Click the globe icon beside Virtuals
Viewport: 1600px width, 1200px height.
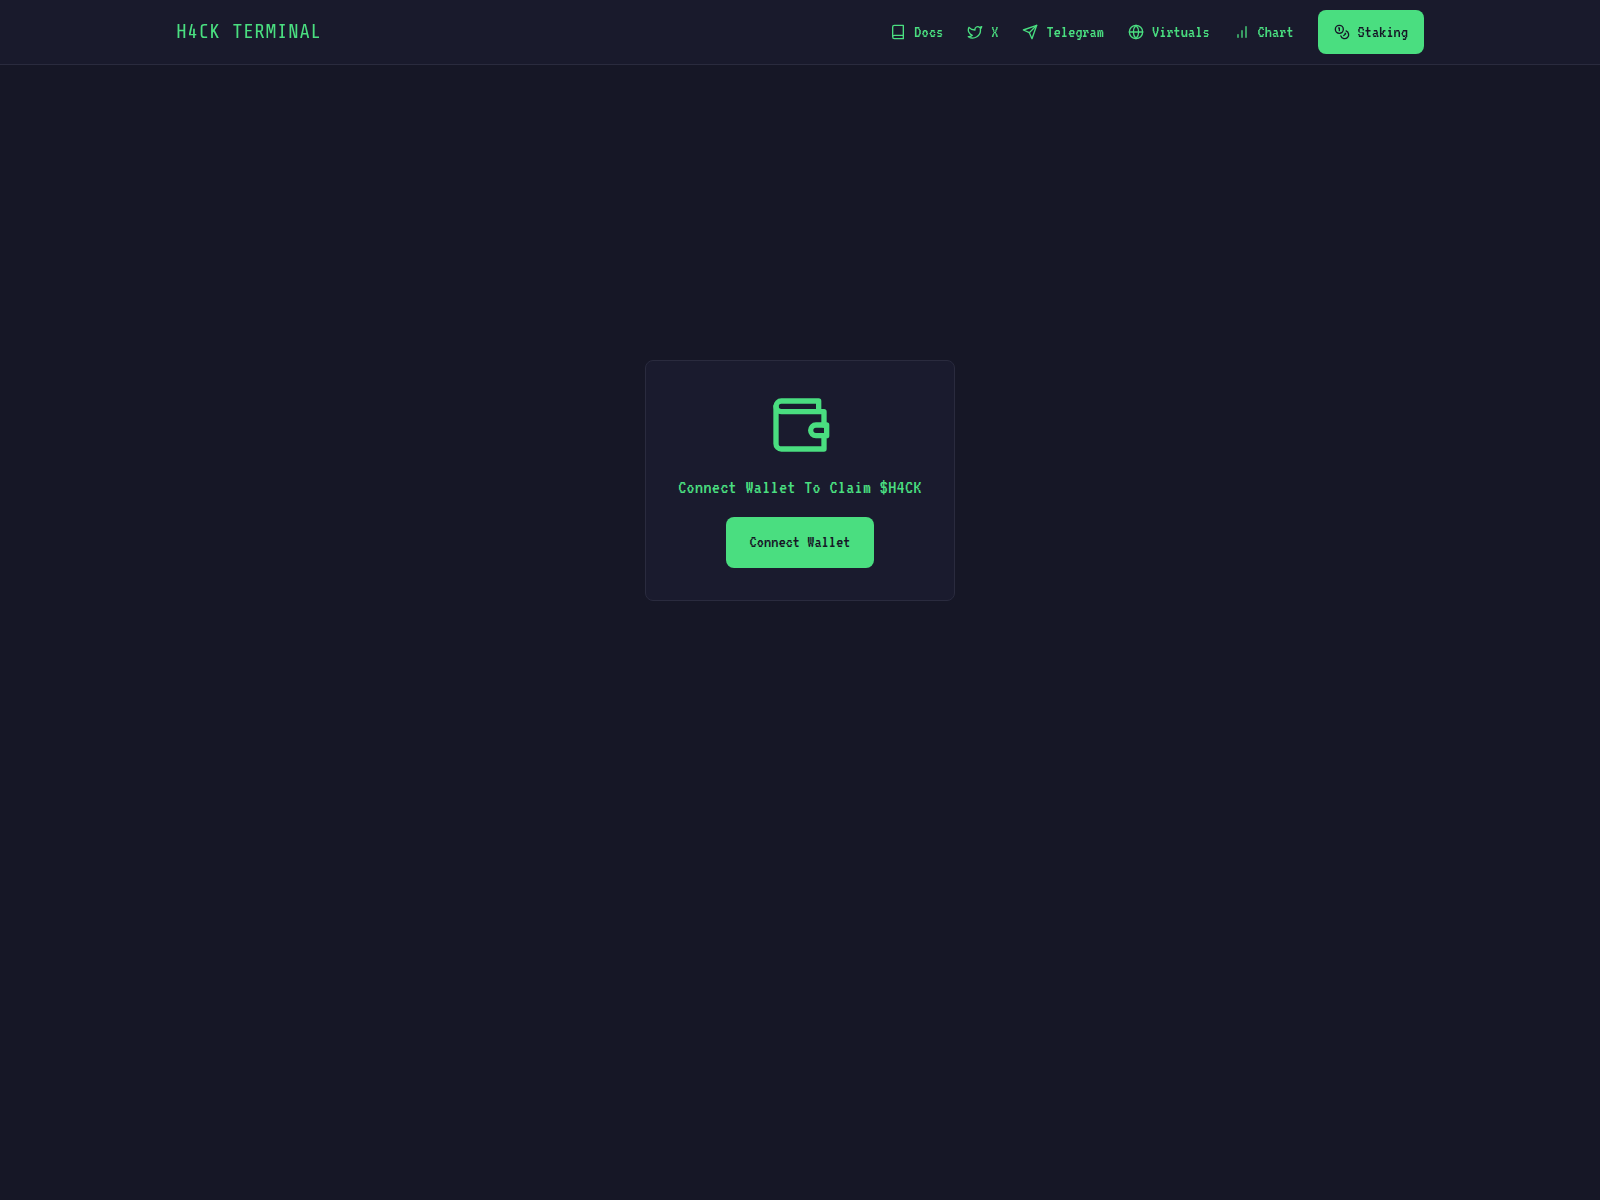coord(1135,32)
